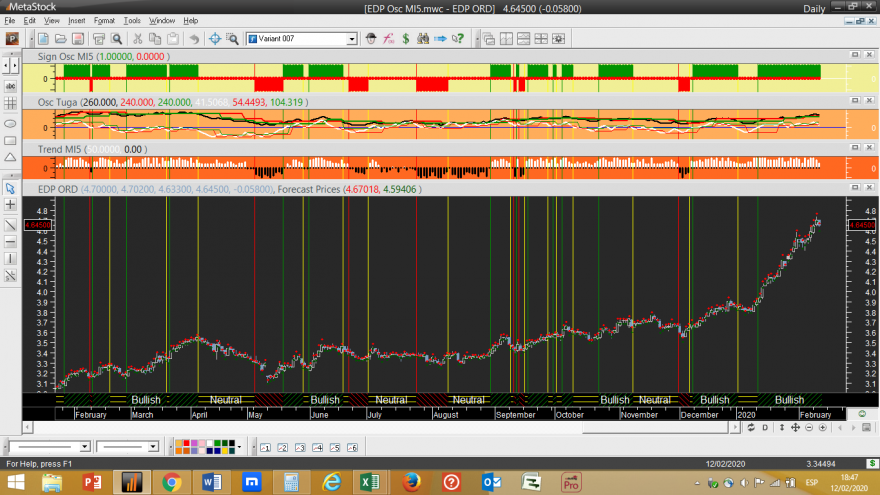Open Excel from the taskbar
Screen dimensions: 880x495
pyautogui.click(x=370, y=482)
